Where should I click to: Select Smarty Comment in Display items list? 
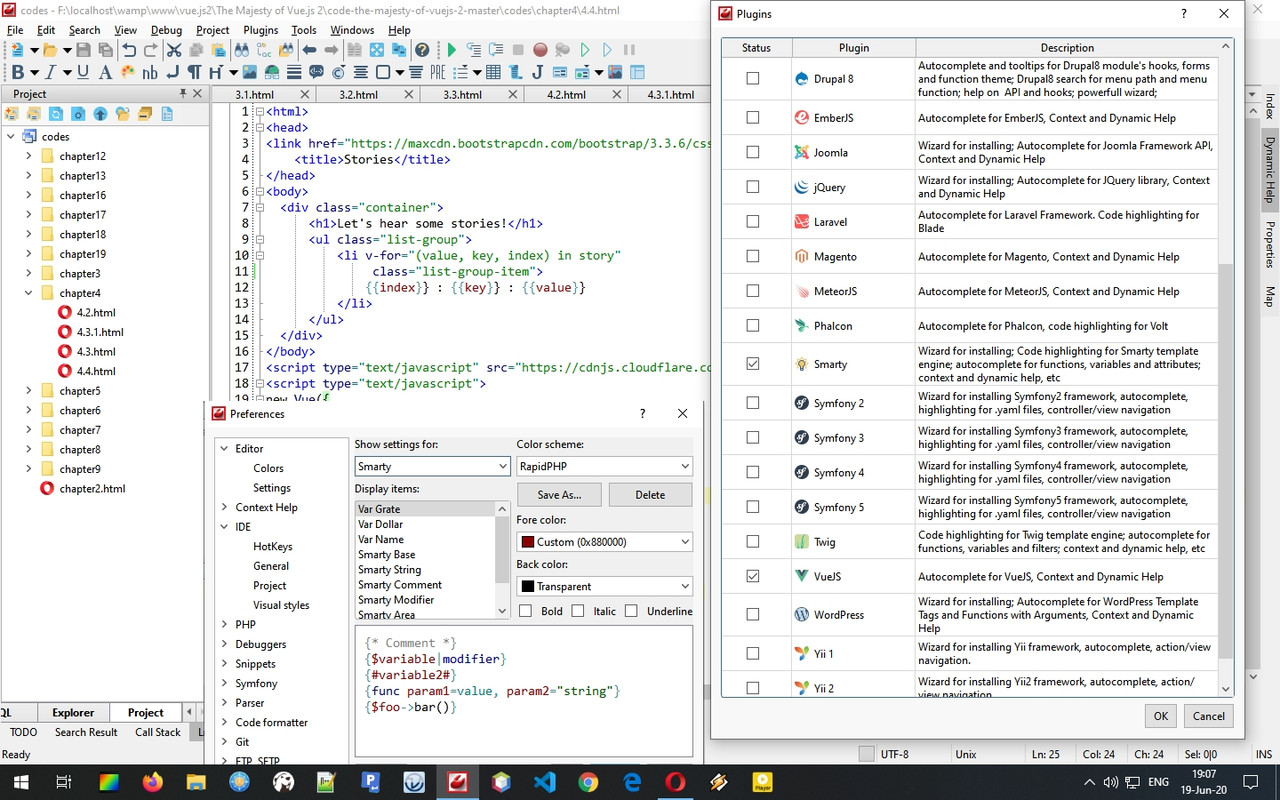point(400,585)
